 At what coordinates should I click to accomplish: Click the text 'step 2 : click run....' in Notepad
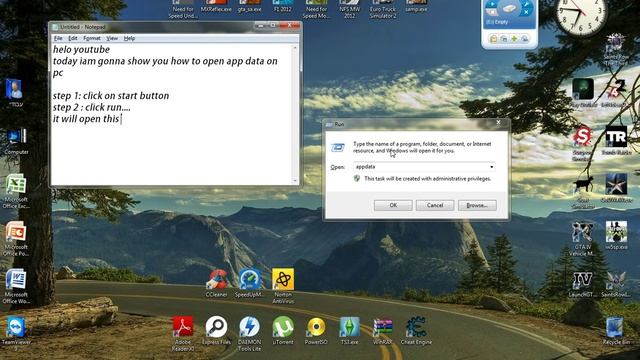(91, 107)
